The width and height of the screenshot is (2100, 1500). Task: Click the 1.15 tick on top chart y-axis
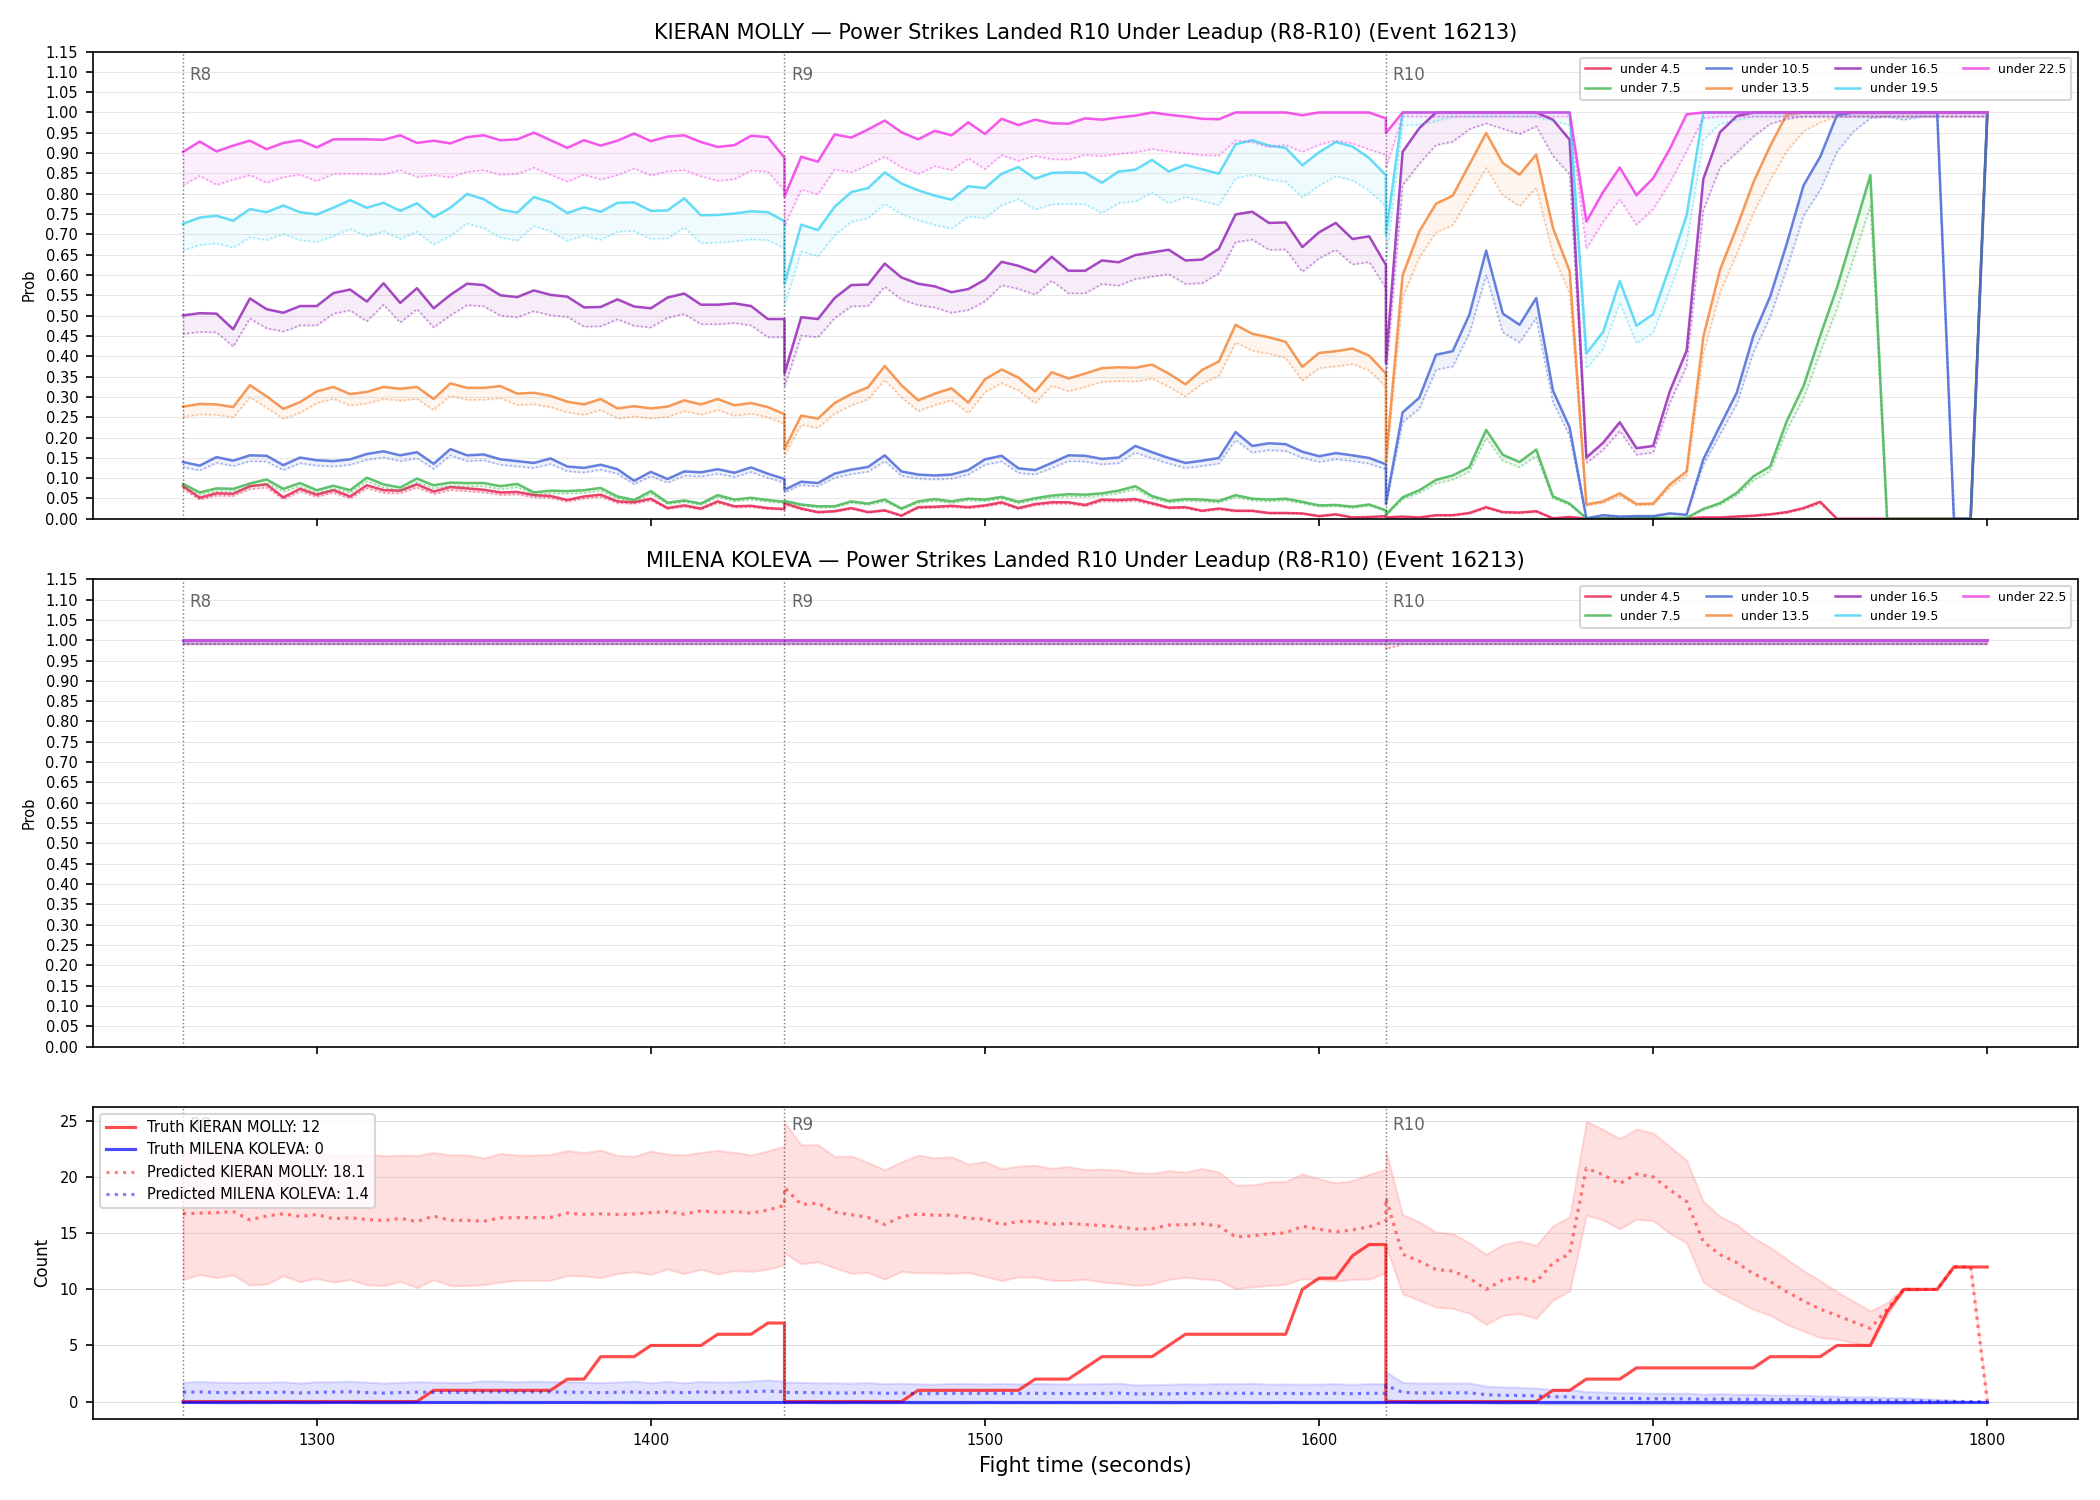tap(63, 52)
